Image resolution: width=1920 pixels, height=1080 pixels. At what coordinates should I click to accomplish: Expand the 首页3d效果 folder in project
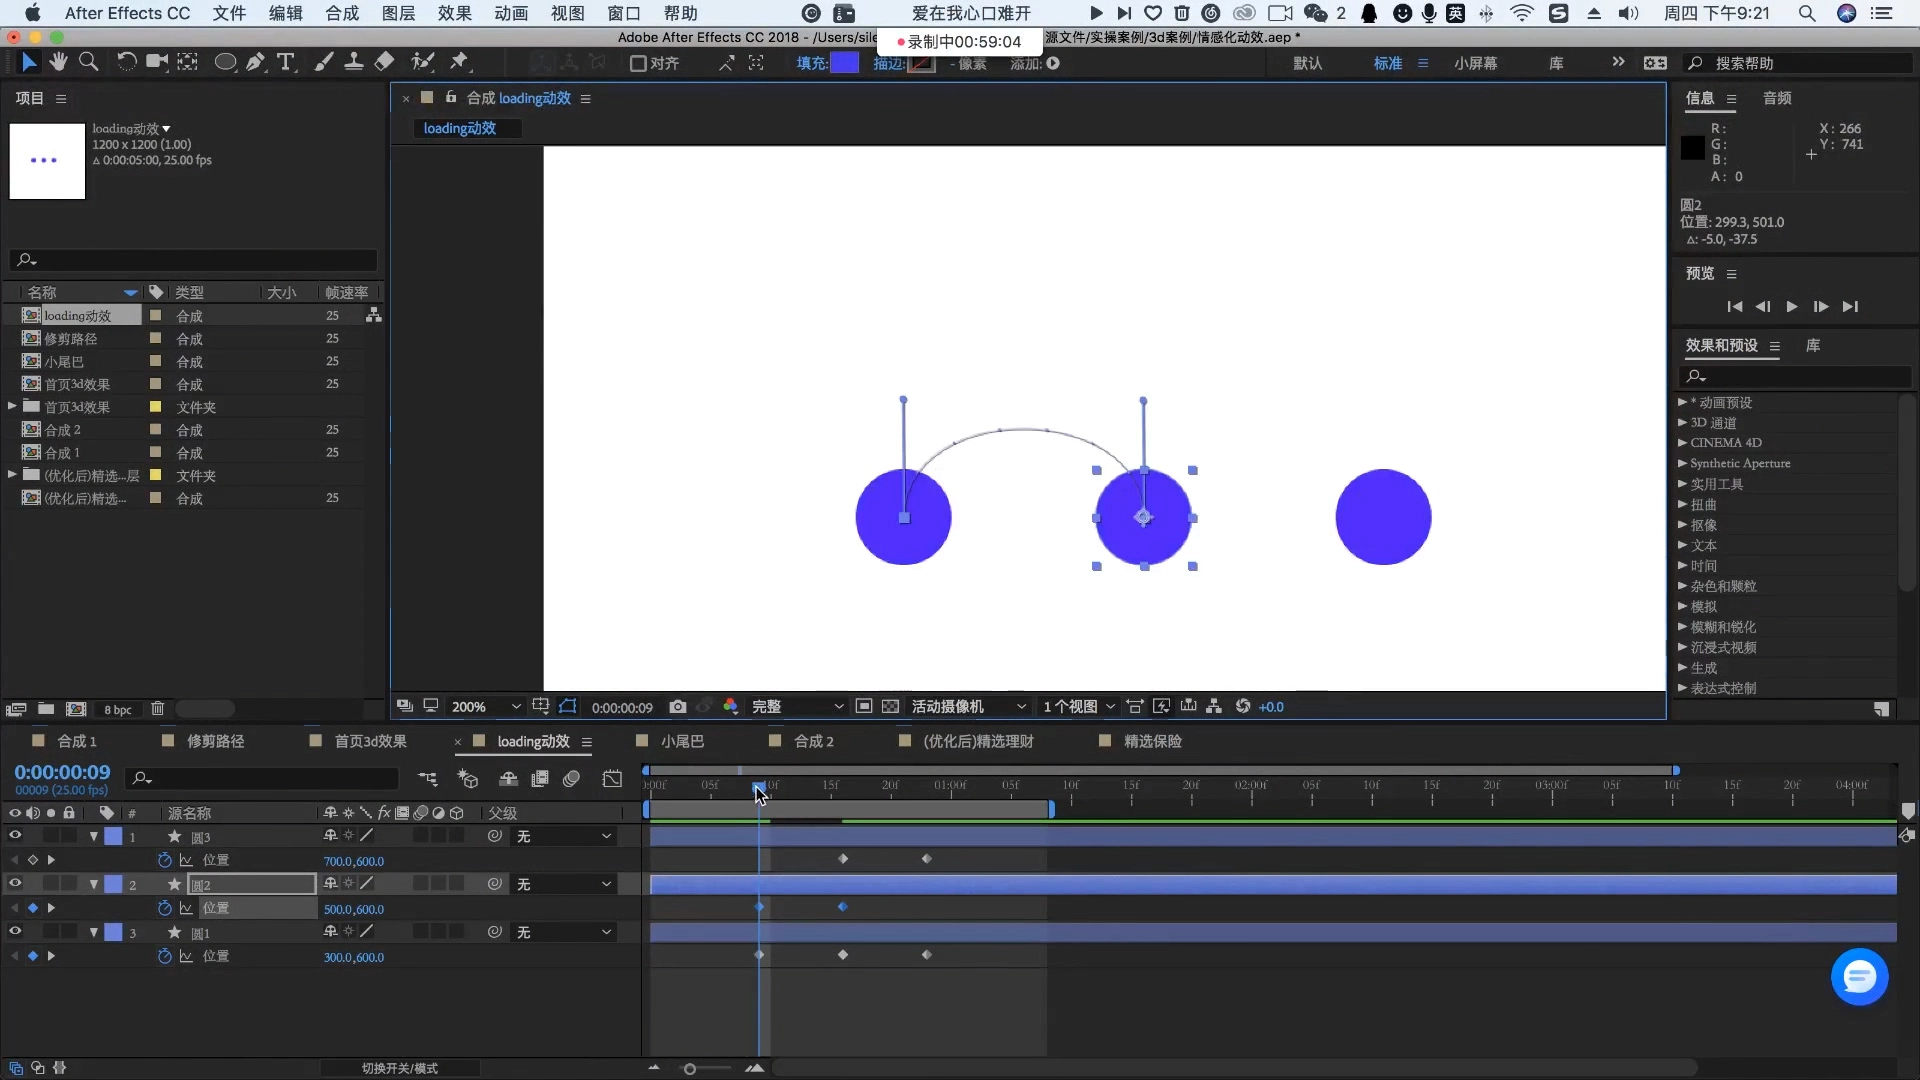[12, 407]
